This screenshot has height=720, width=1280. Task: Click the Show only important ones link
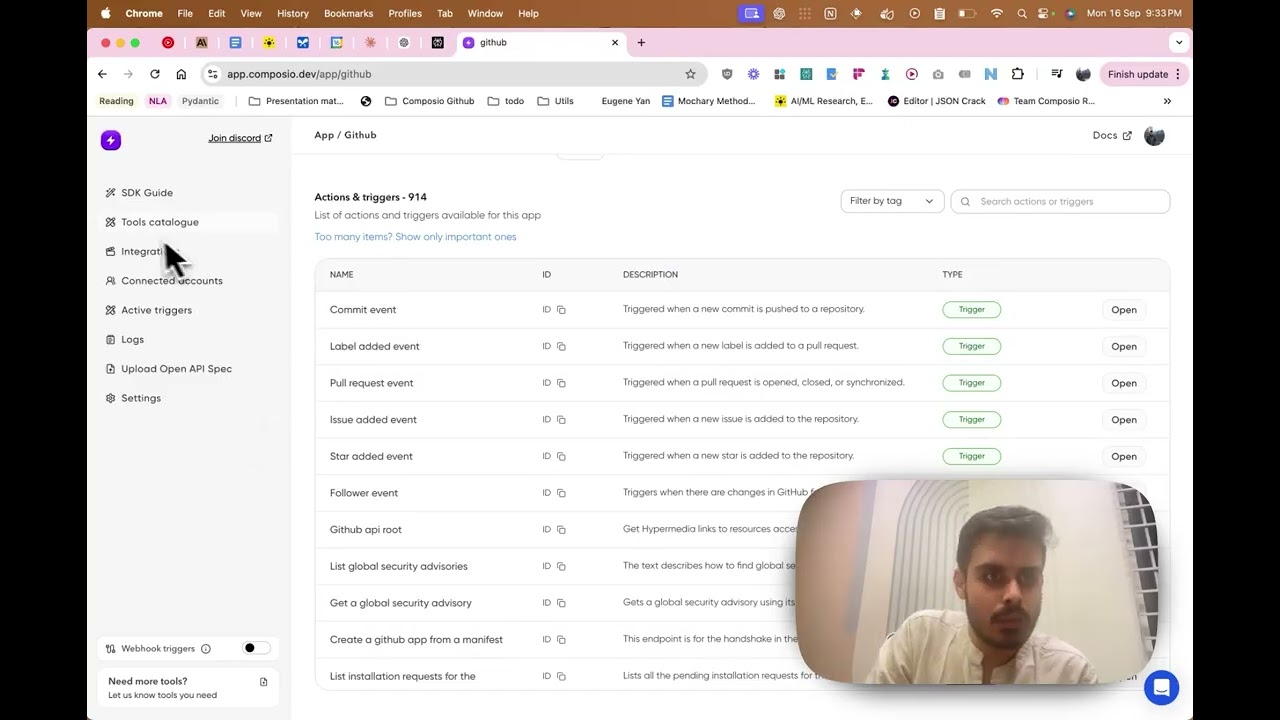tap(455, 237)
